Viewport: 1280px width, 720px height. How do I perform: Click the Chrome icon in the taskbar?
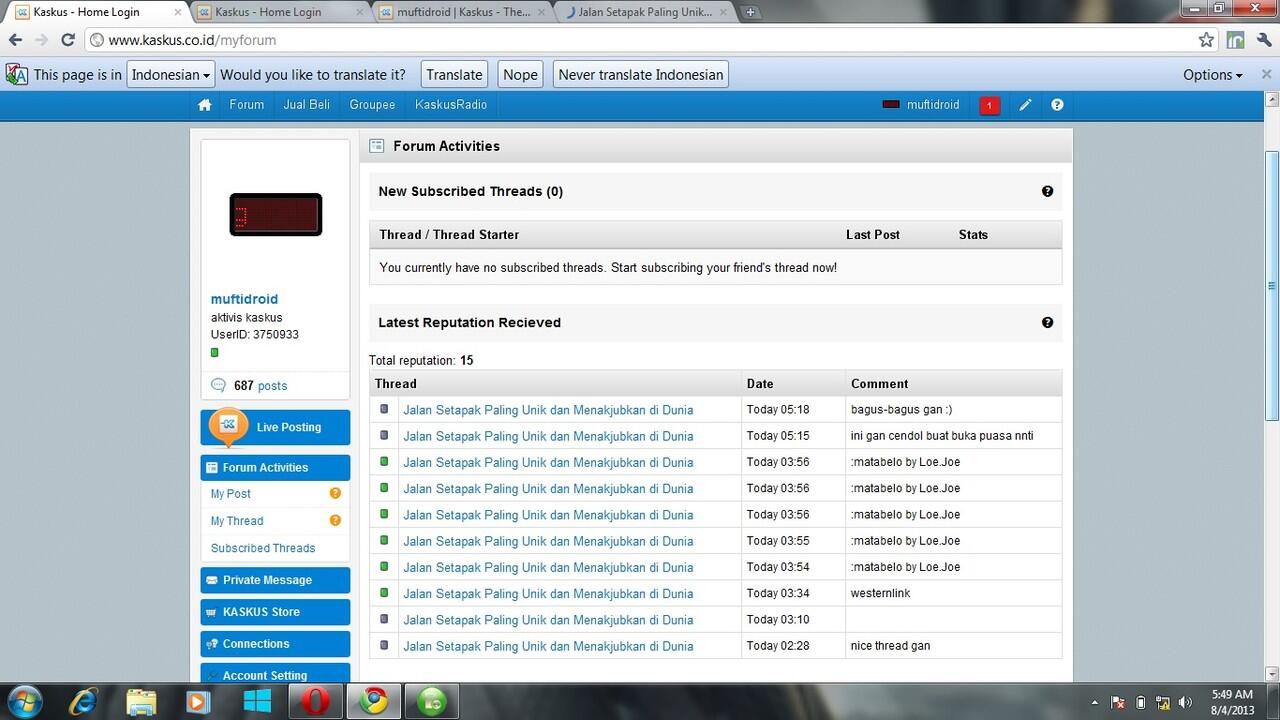374,701
